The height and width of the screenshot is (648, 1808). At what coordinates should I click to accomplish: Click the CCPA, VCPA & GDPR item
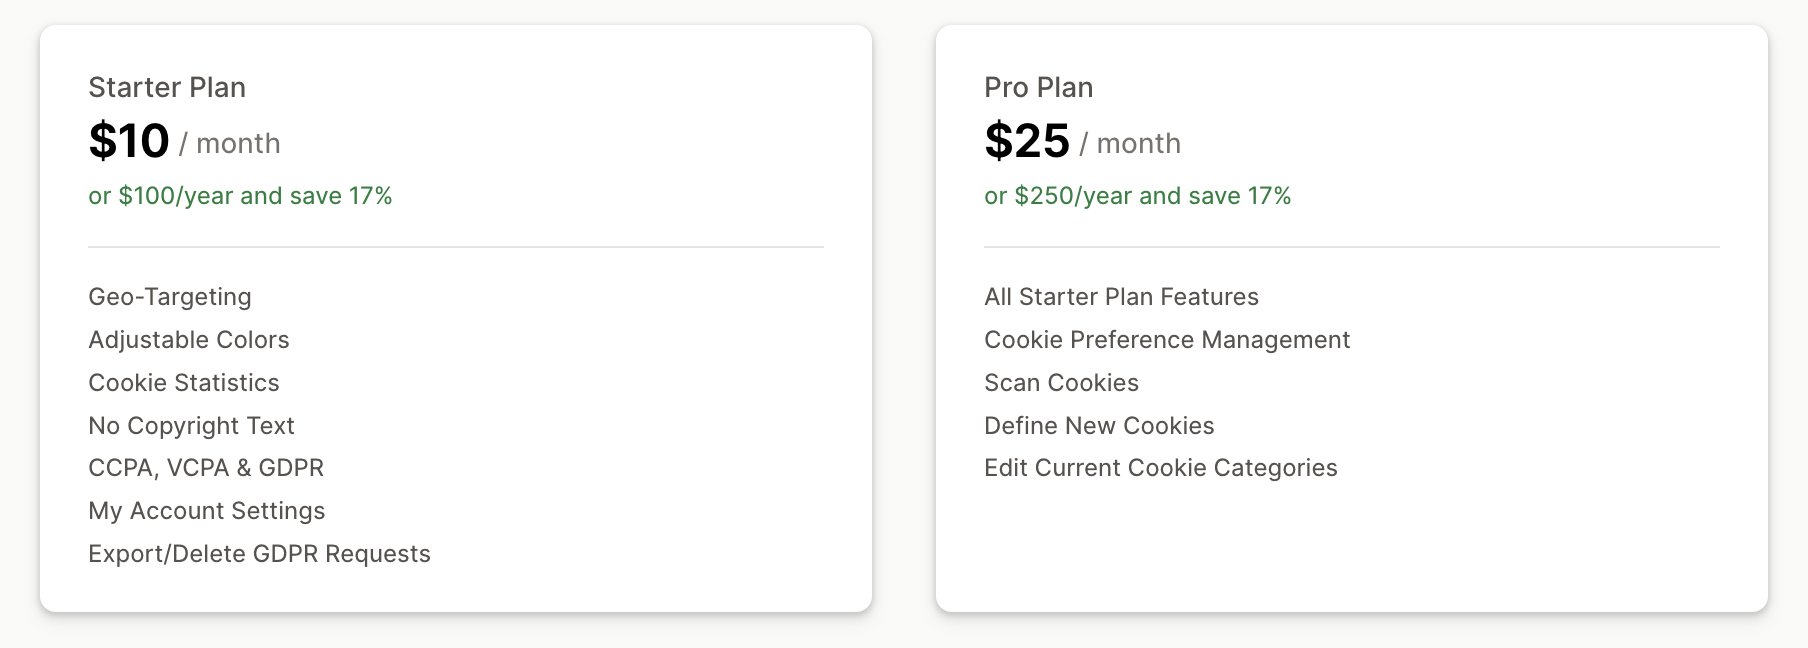click(x=206, y=468)
